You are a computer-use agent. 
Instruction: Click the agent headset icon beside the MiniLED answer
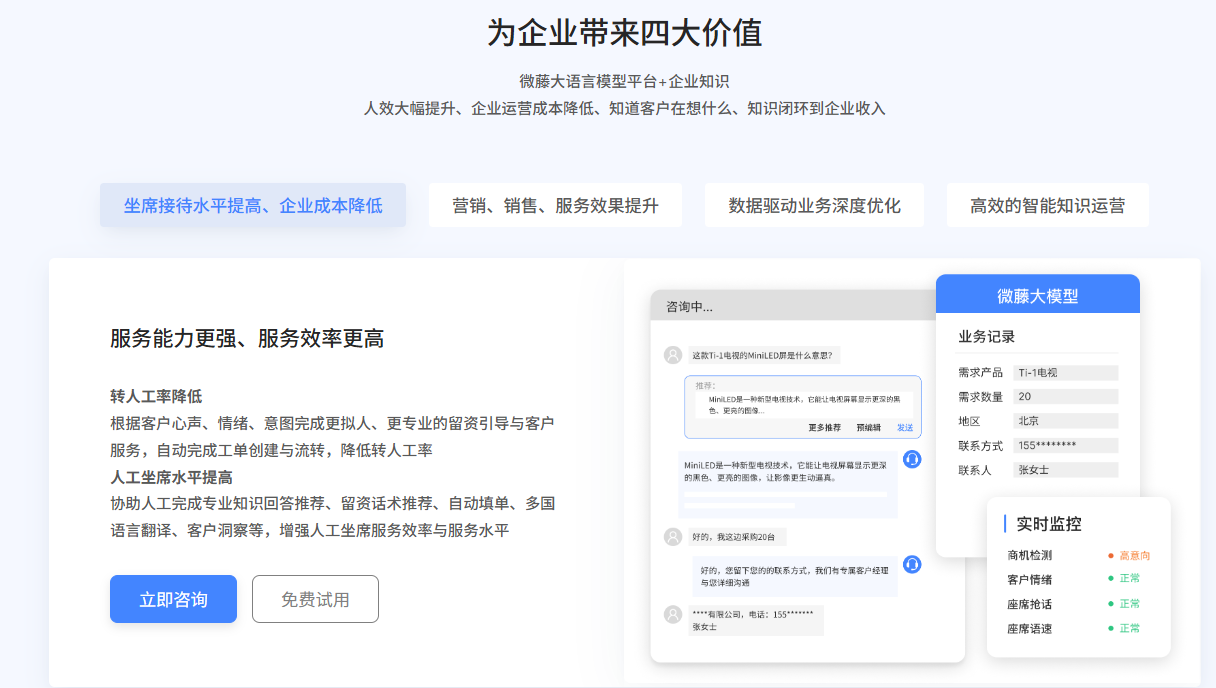[912, 459]
